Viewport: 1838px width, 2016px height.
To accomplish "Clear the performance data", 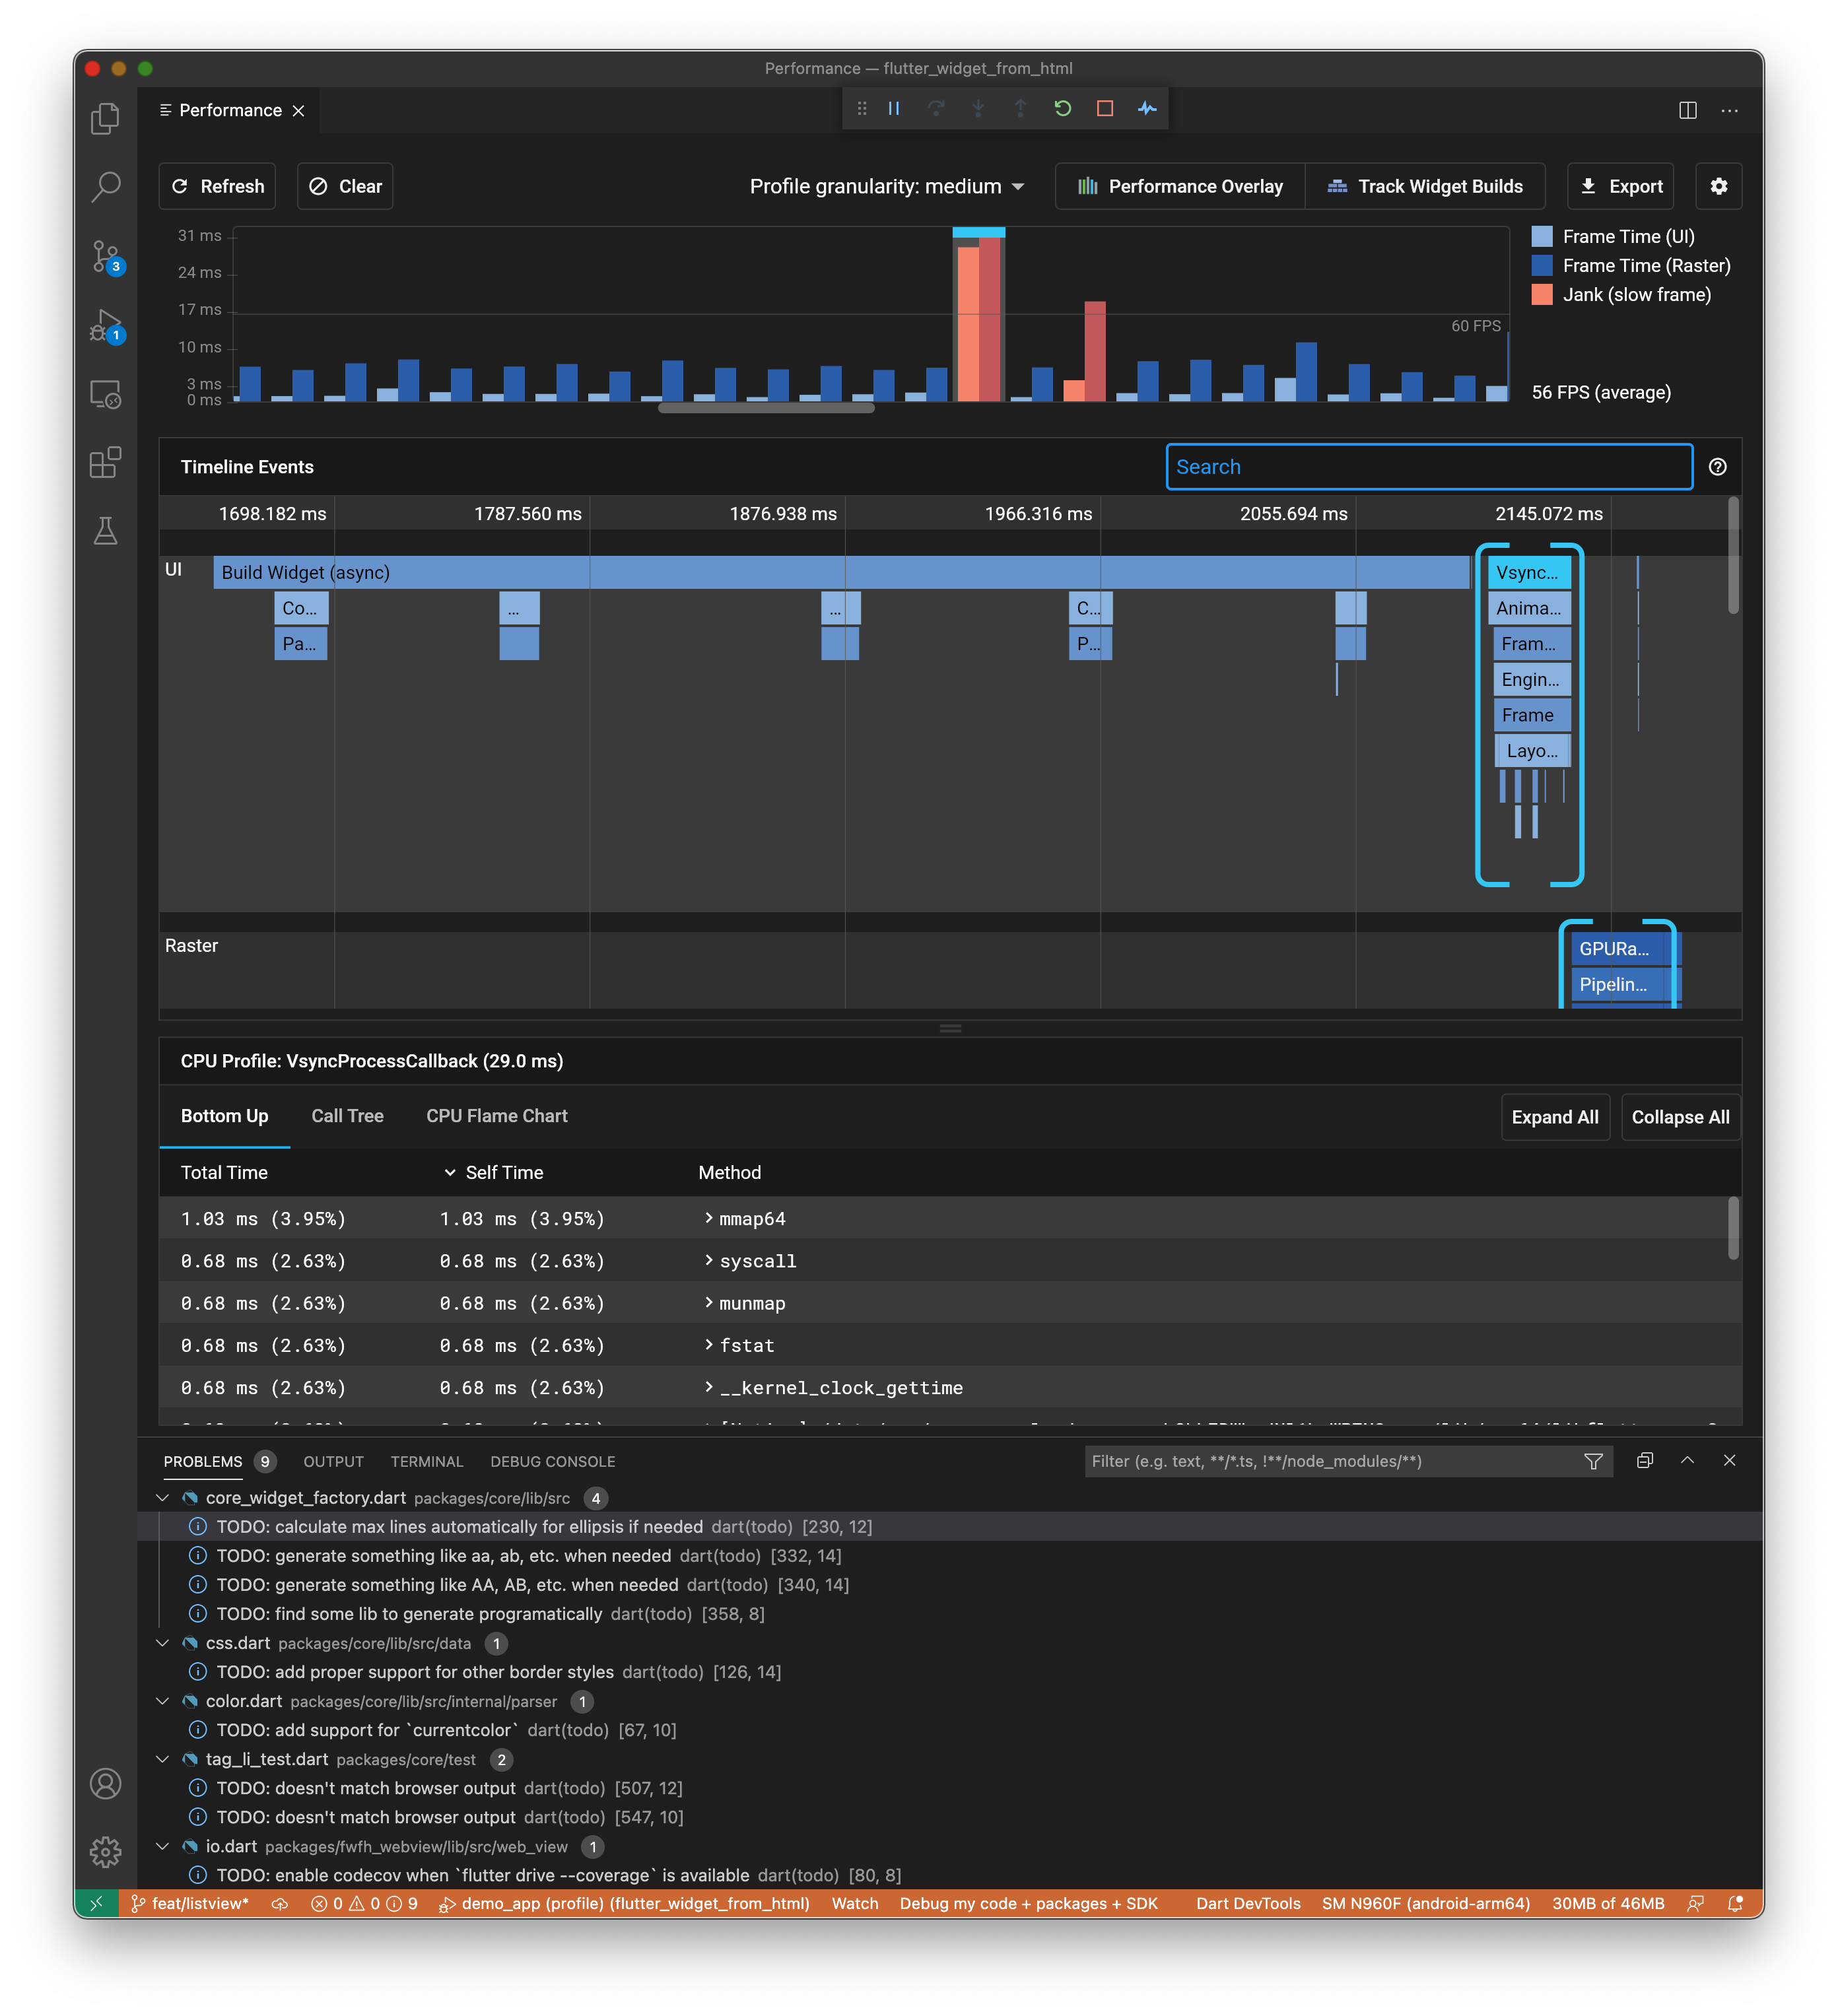I will click(344, 186).
